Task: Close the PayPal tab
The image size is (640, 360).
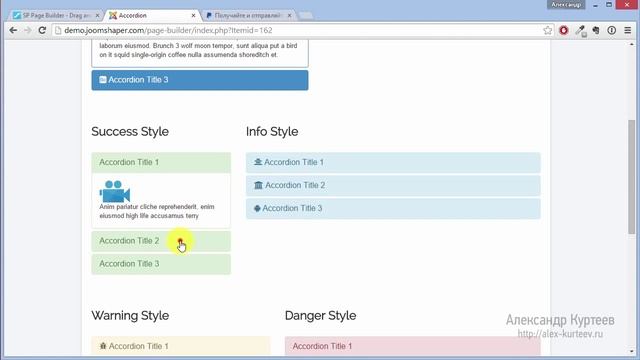Action: click(x=289, y=16)
